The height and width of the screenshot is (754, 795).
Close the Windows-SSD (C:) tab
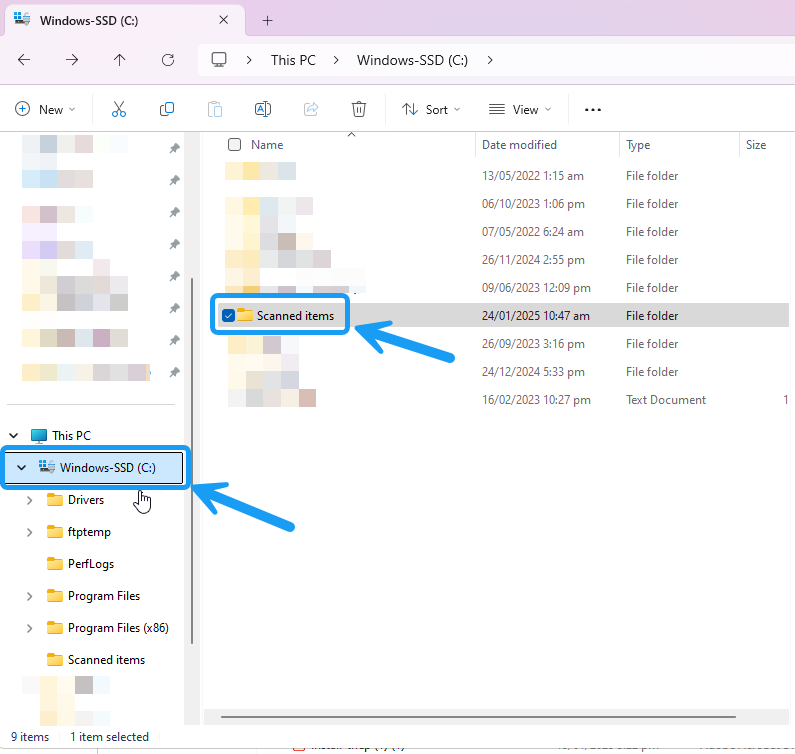tap(224, 20)
